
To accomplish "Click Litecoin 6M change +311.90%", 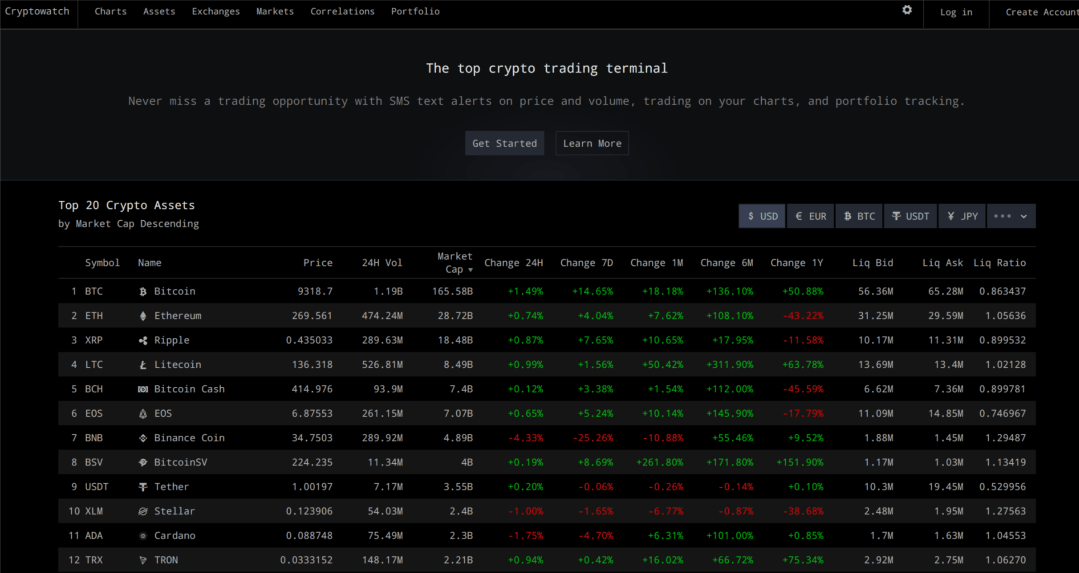I will (x=730, y=365).
